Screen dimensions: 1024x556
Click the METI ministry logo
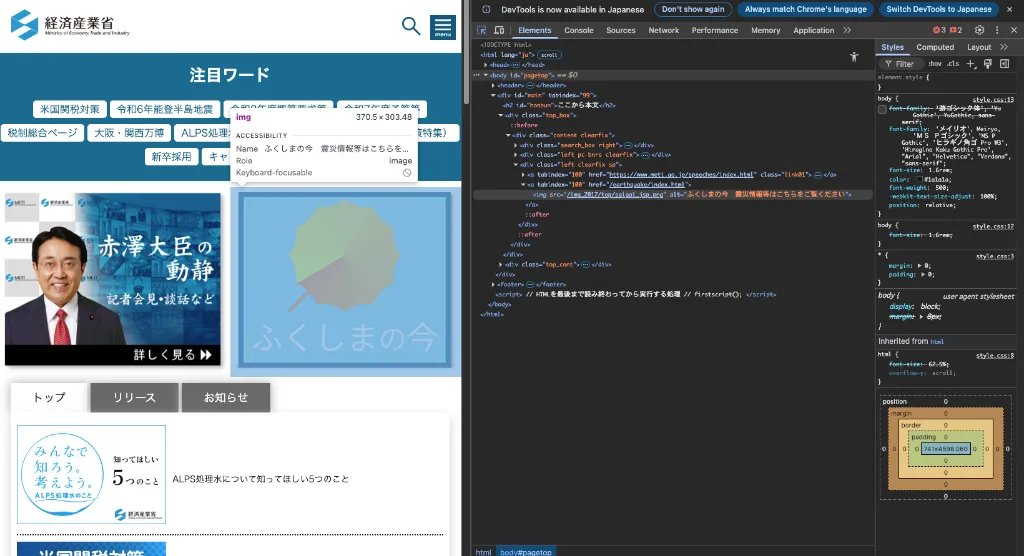[x=70, y=25]
